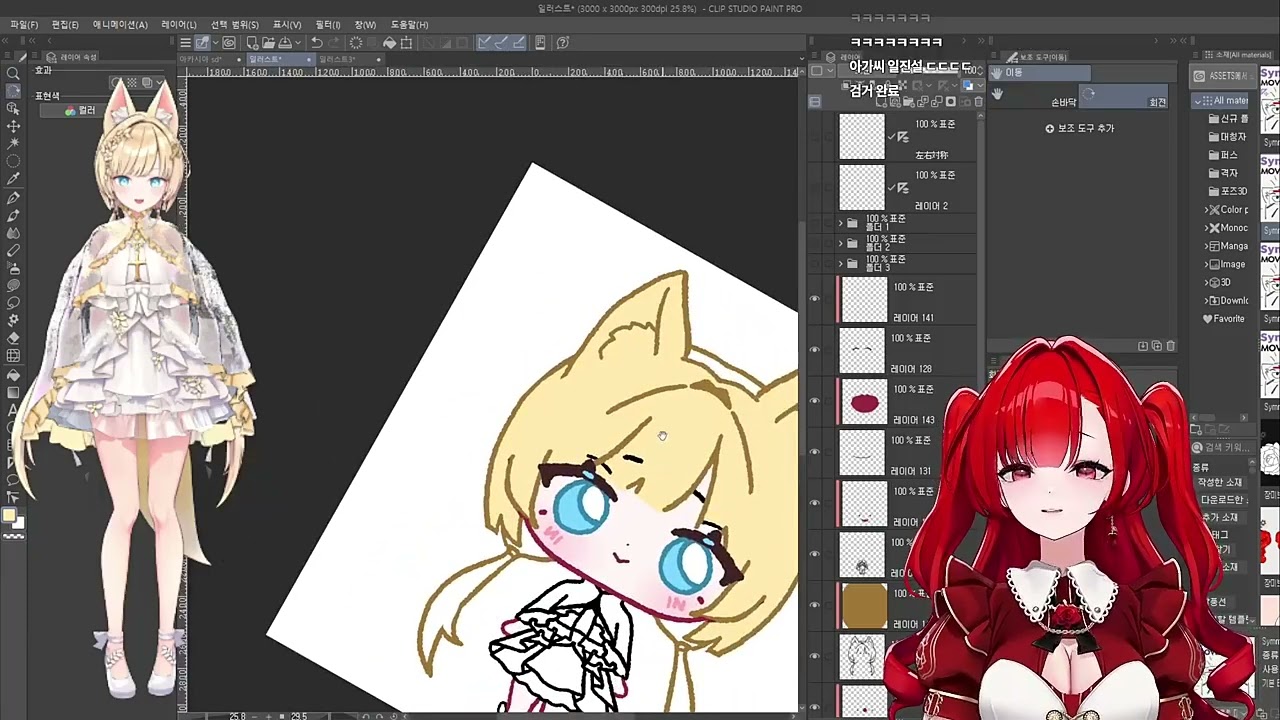
Task: Click the Redo arrow in command bar
Action: click(335, 42)
